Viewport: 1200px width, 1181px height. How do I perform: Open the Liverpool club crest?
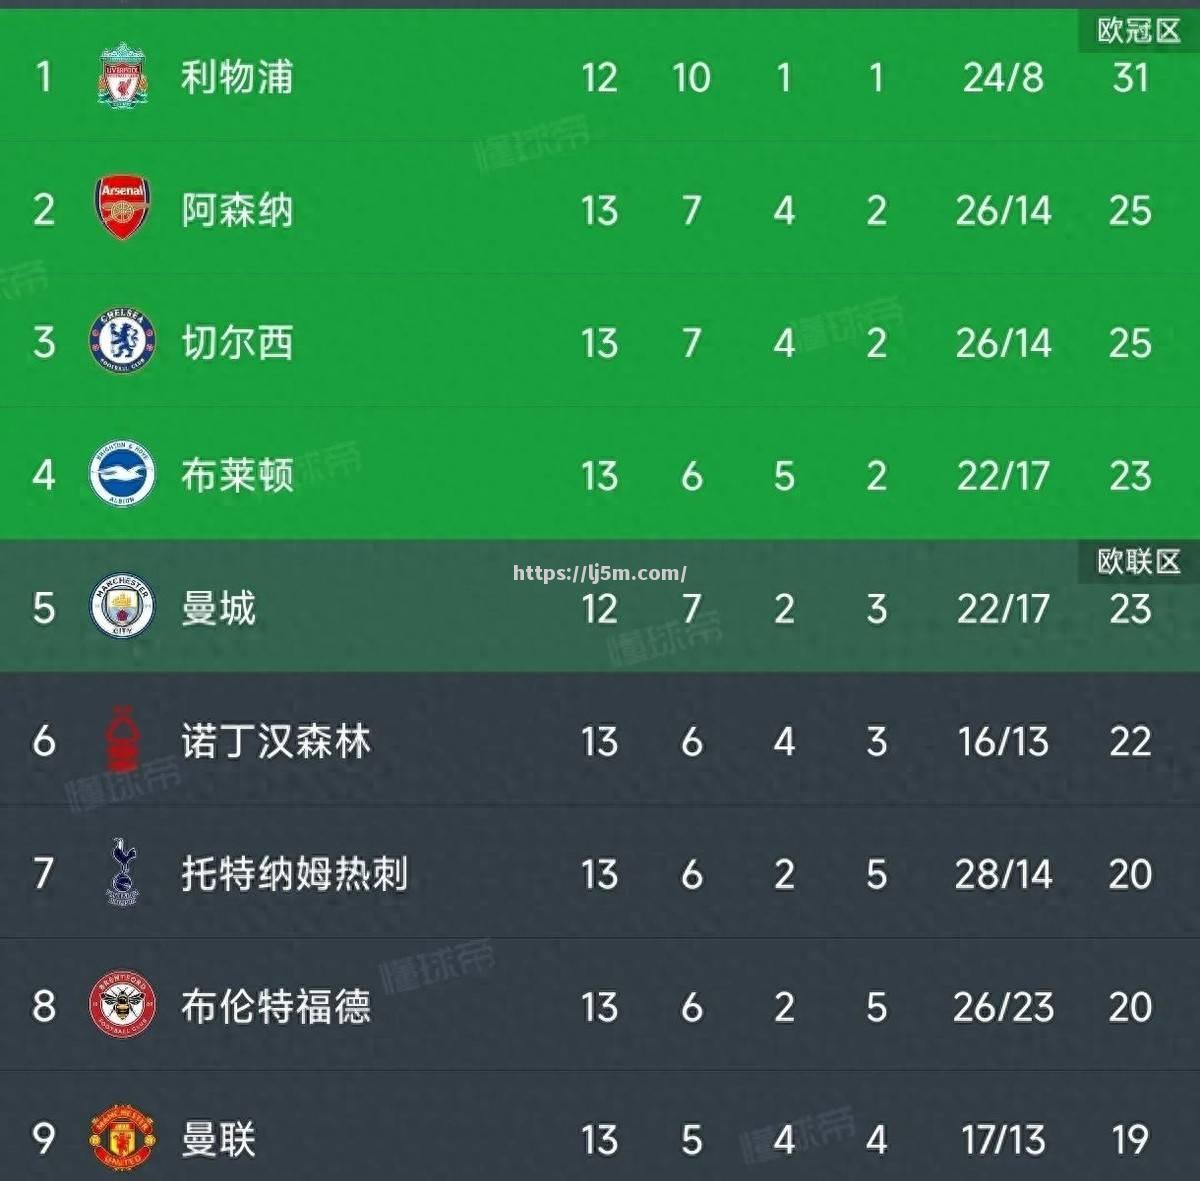pos(122,76)
